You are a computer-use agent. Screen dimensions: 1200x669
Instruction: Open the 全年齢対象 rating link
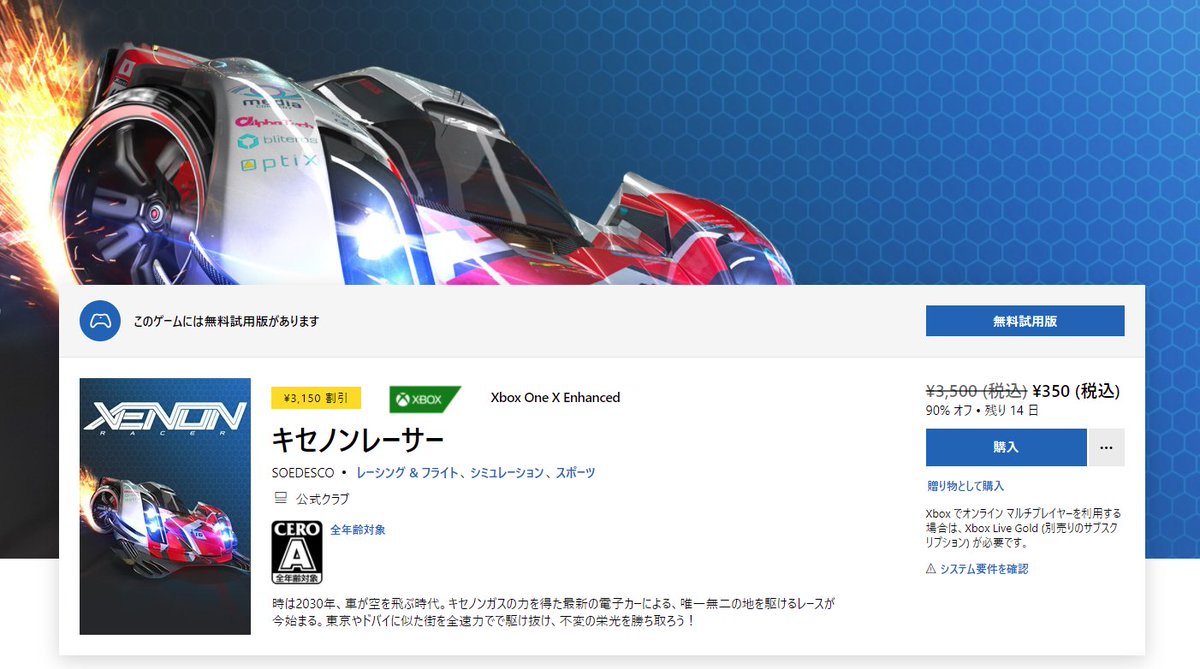[x=358, y=529]
